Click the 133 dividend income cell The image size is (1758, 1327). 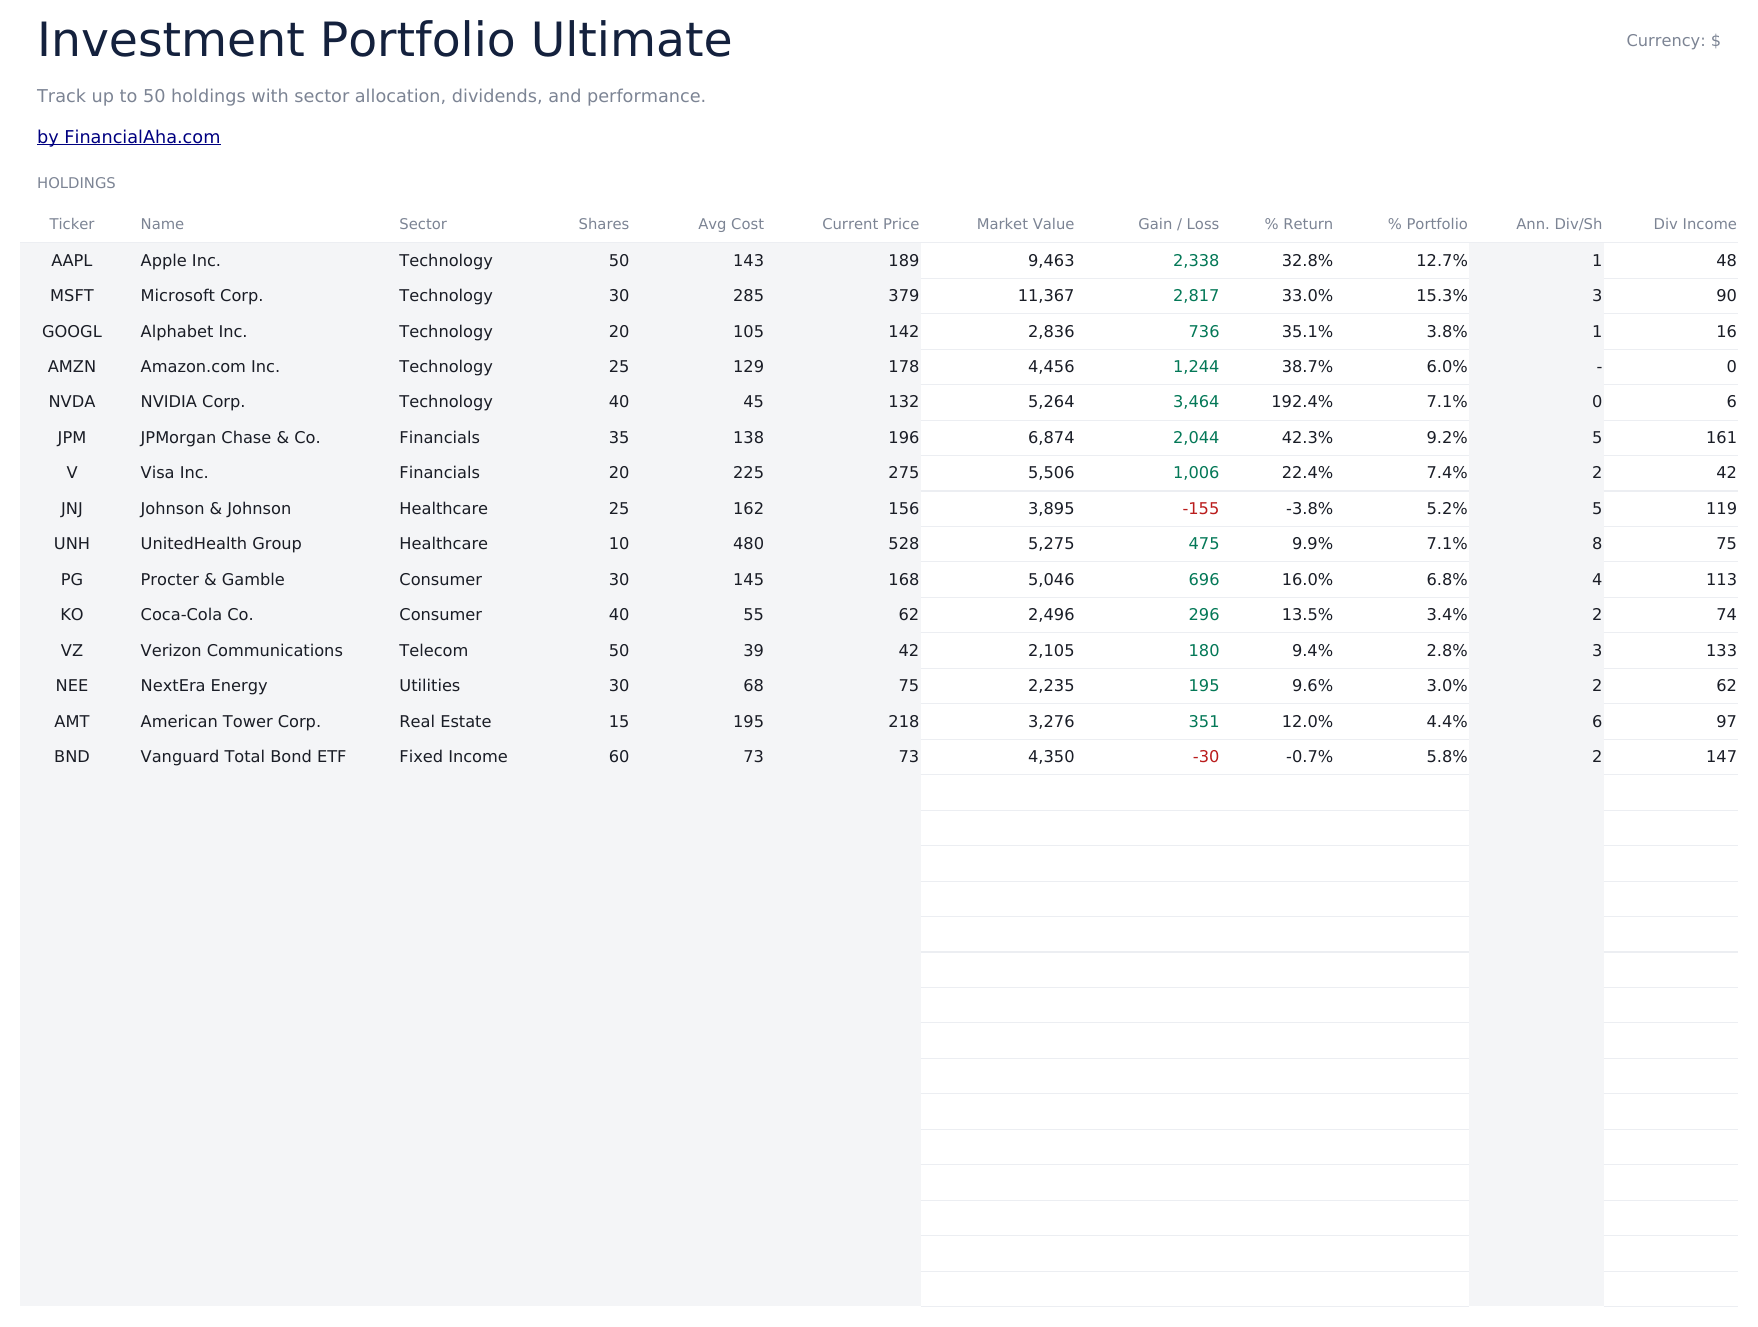click(x=1721, y=651)
